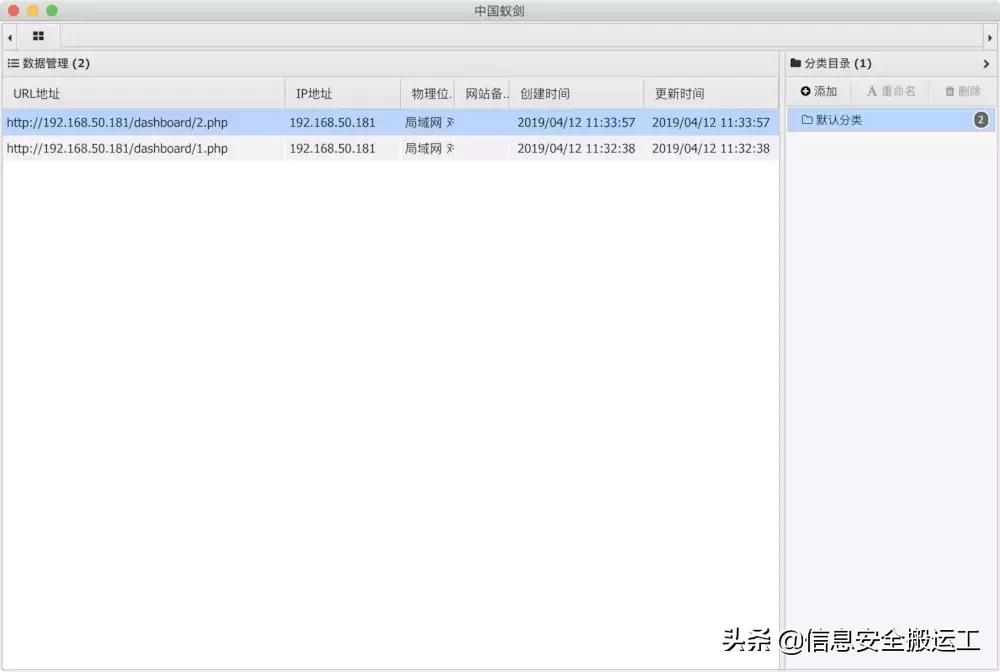1000x672 pixels.
Task: Click the plus icon on the 添加 button
Action: pyautogui.click(x=806, y=91)
